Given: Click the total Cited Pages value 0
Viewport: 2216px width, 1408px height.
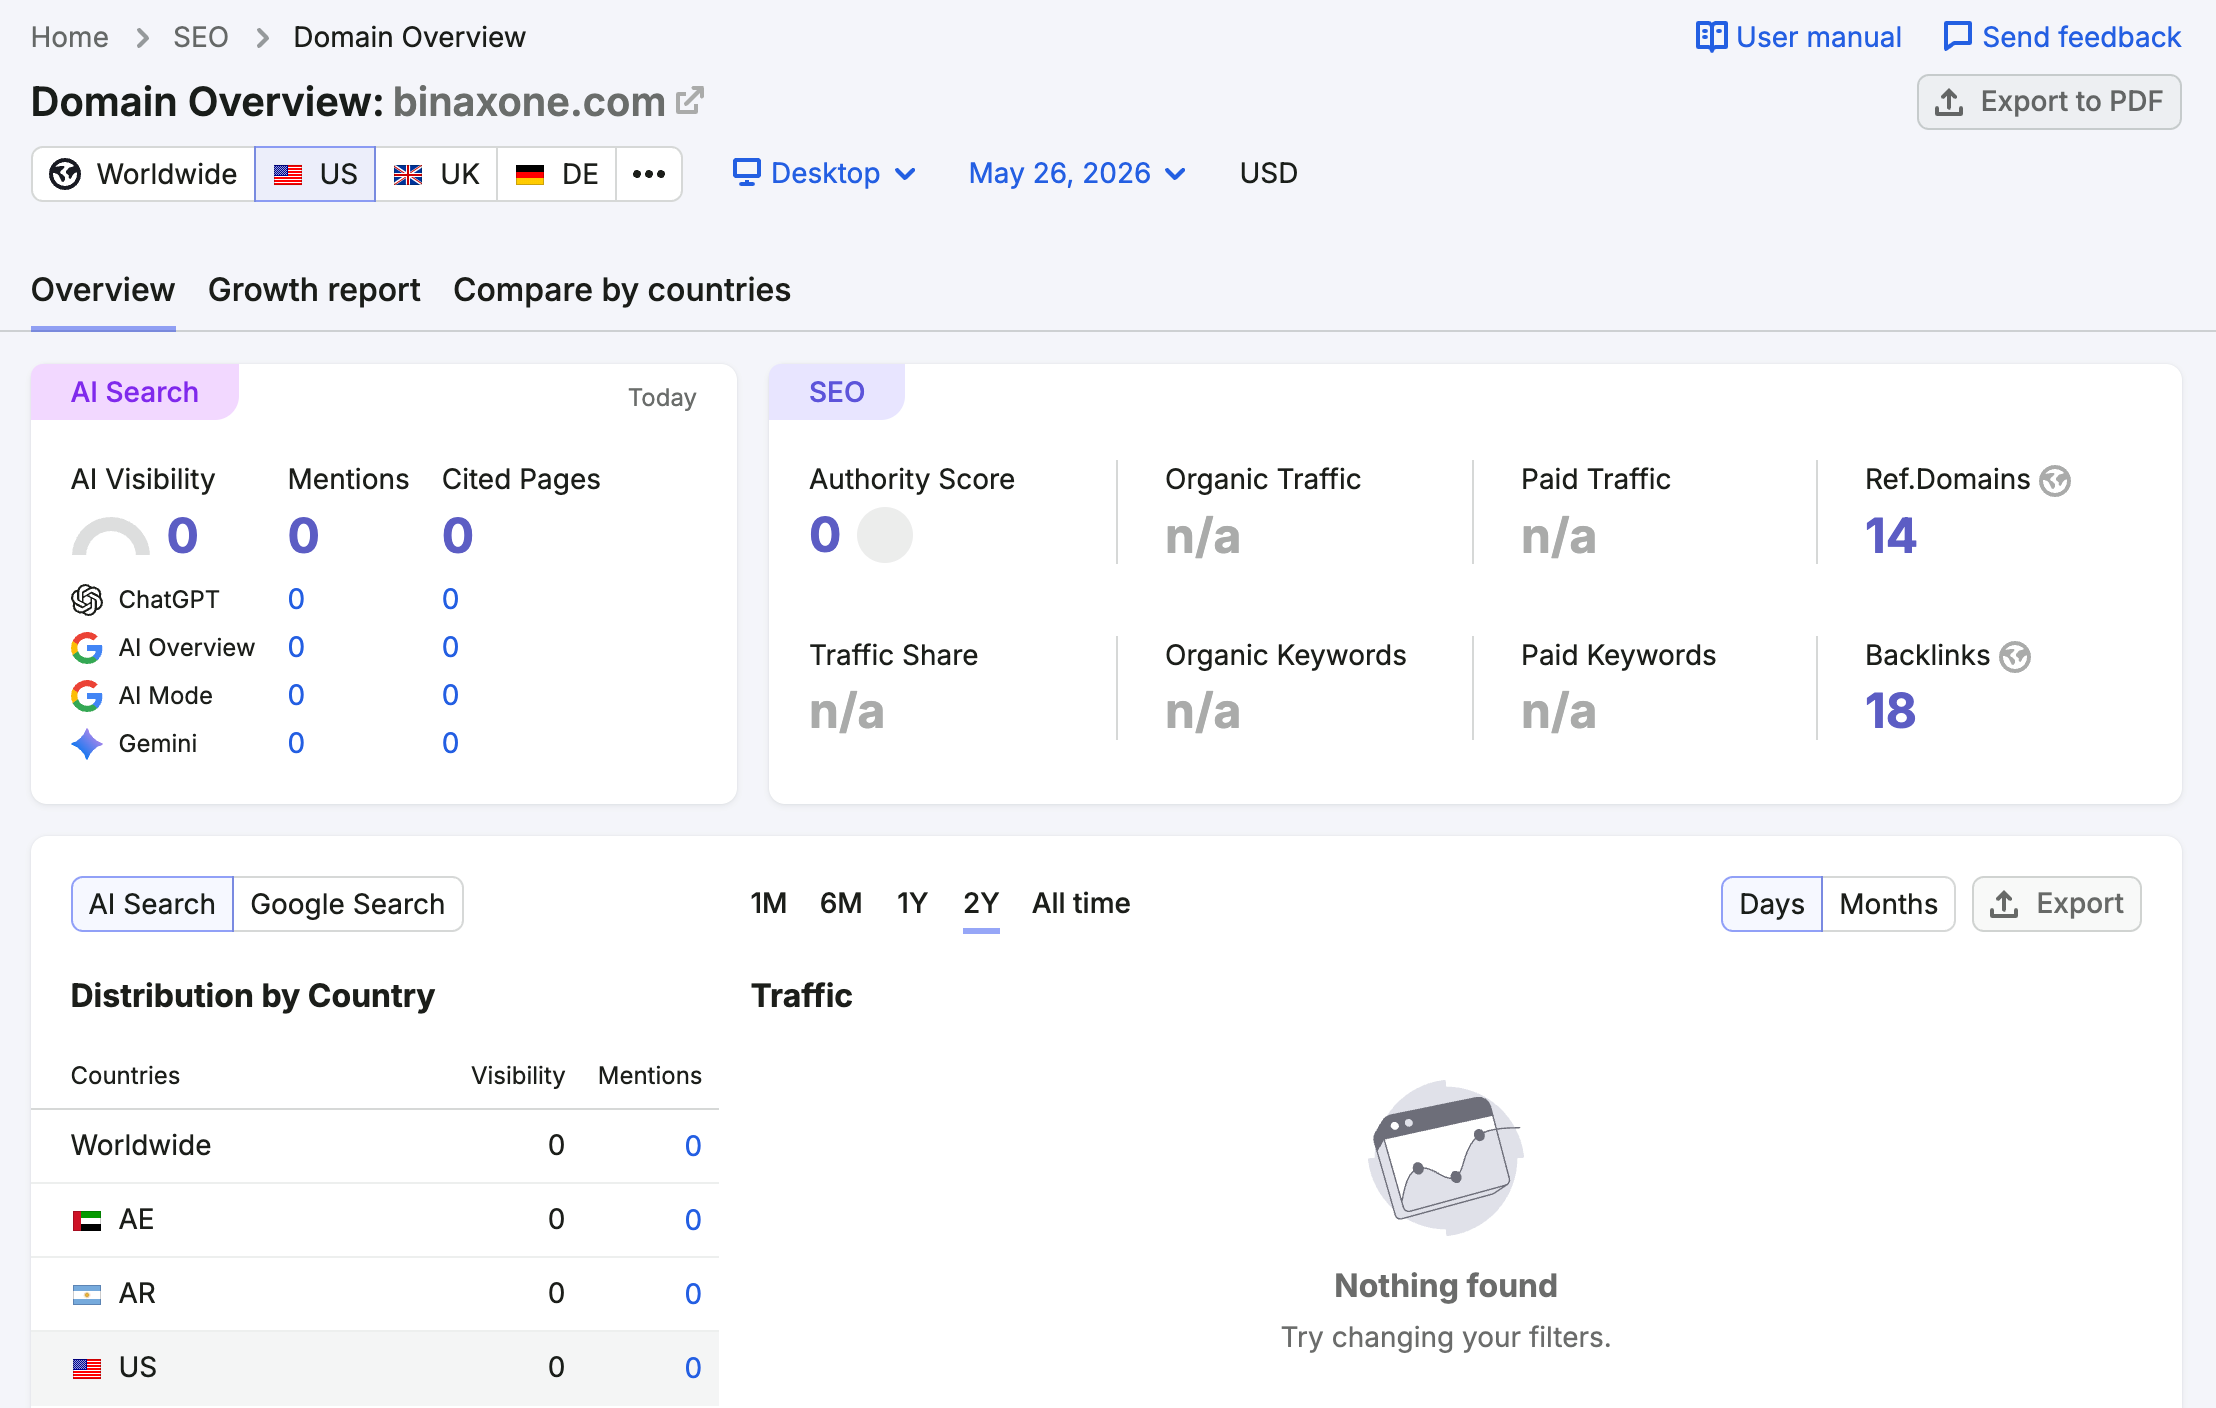Looking at the screenshot, I should coord(458,536).
